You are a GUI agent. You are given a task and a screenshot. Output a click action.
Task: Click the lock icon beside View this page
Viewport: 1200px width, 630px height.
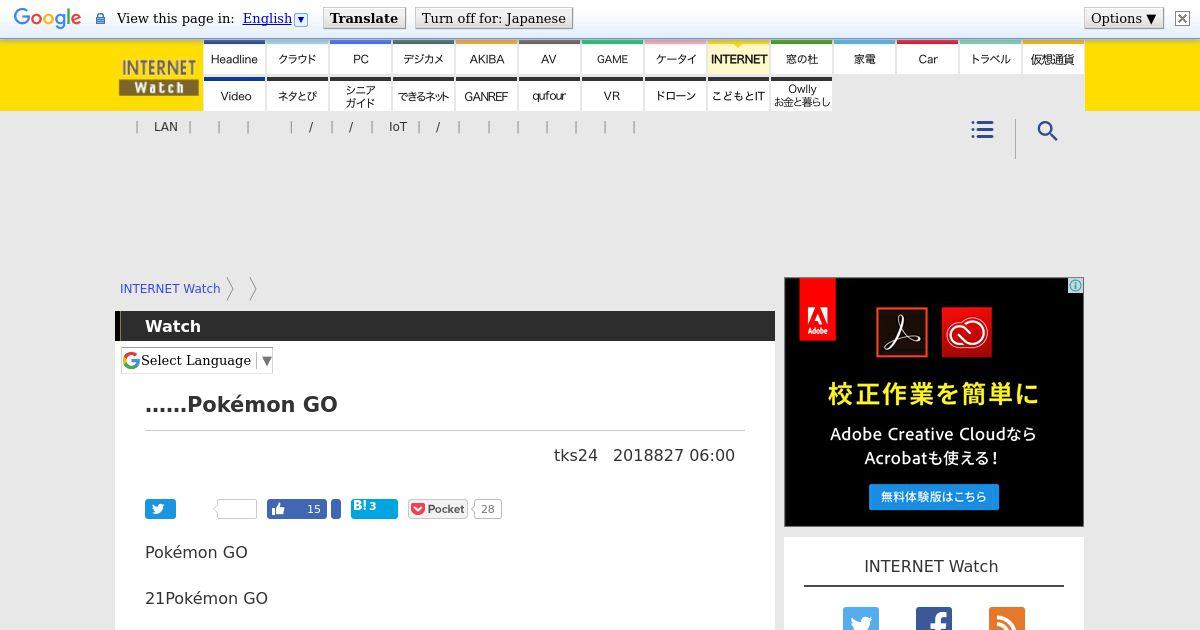tap(100, 19)
